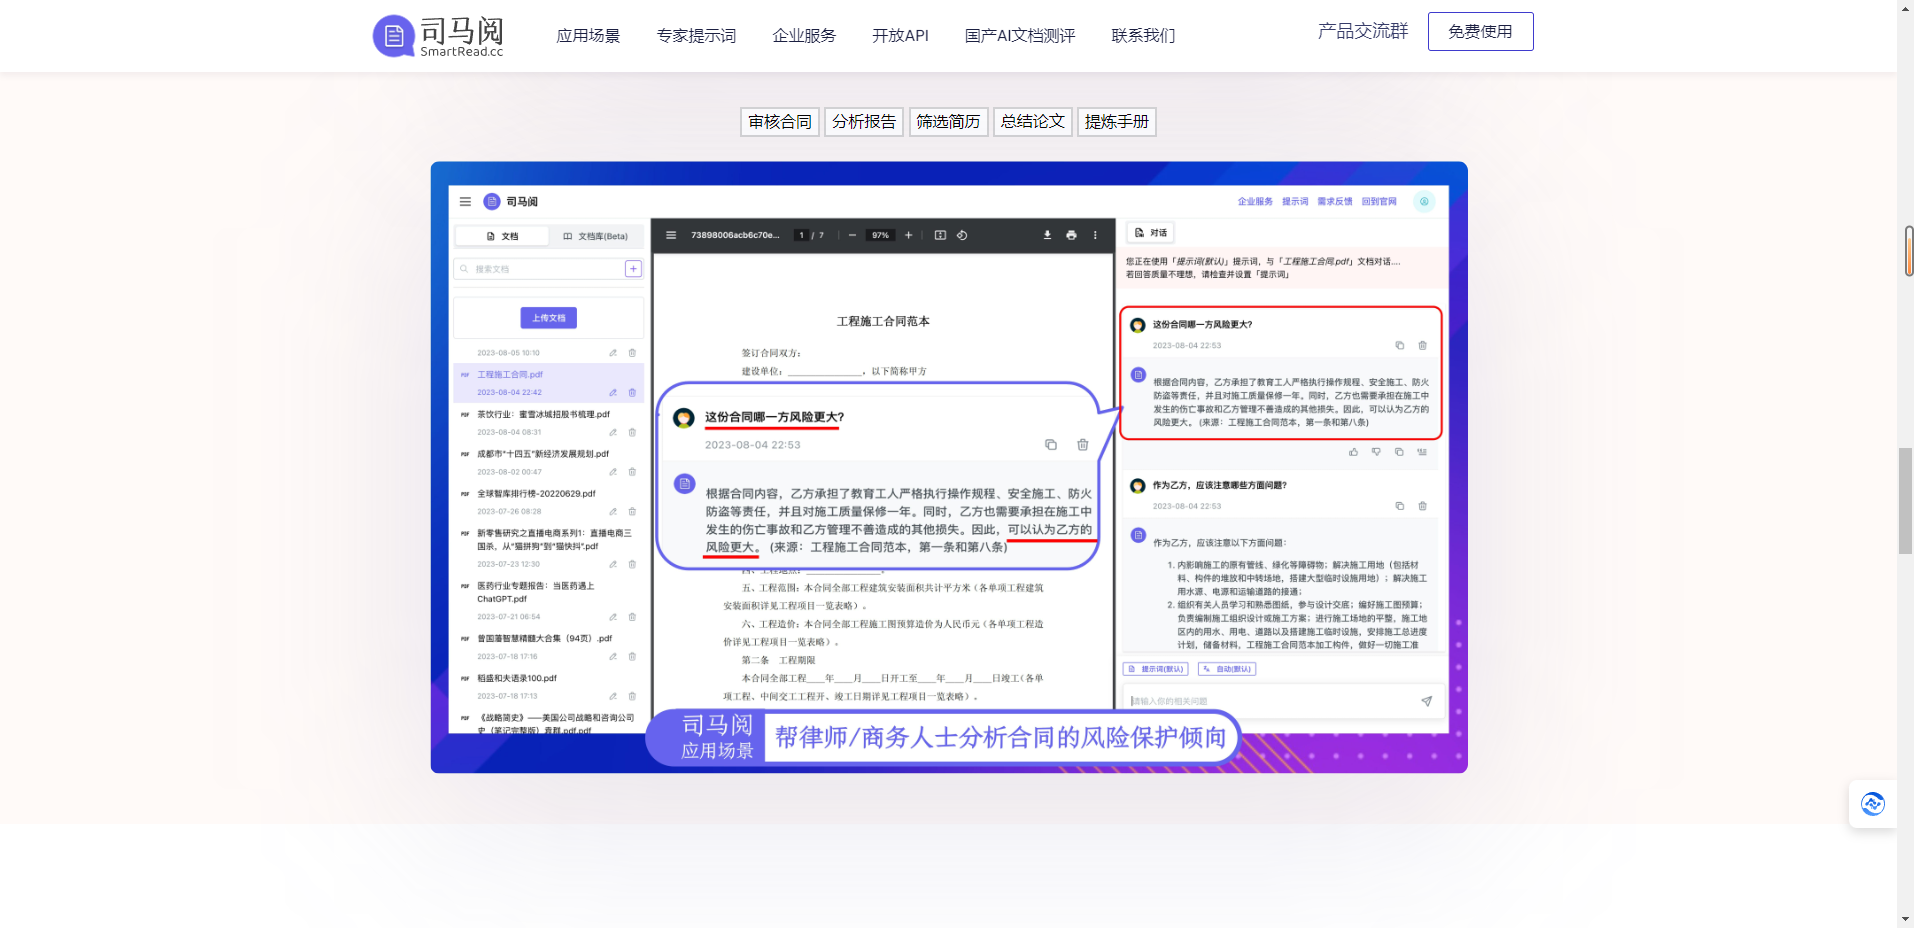Switch to the 文档库(Beta) tab
This screenshot has height=928, width=1914.
(x=598, y=235)
